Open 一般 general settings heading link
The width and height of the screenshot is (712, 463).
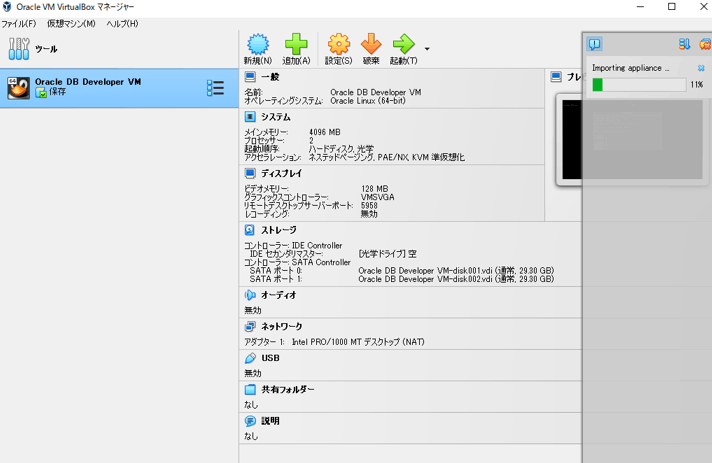(x=270, y=77)
